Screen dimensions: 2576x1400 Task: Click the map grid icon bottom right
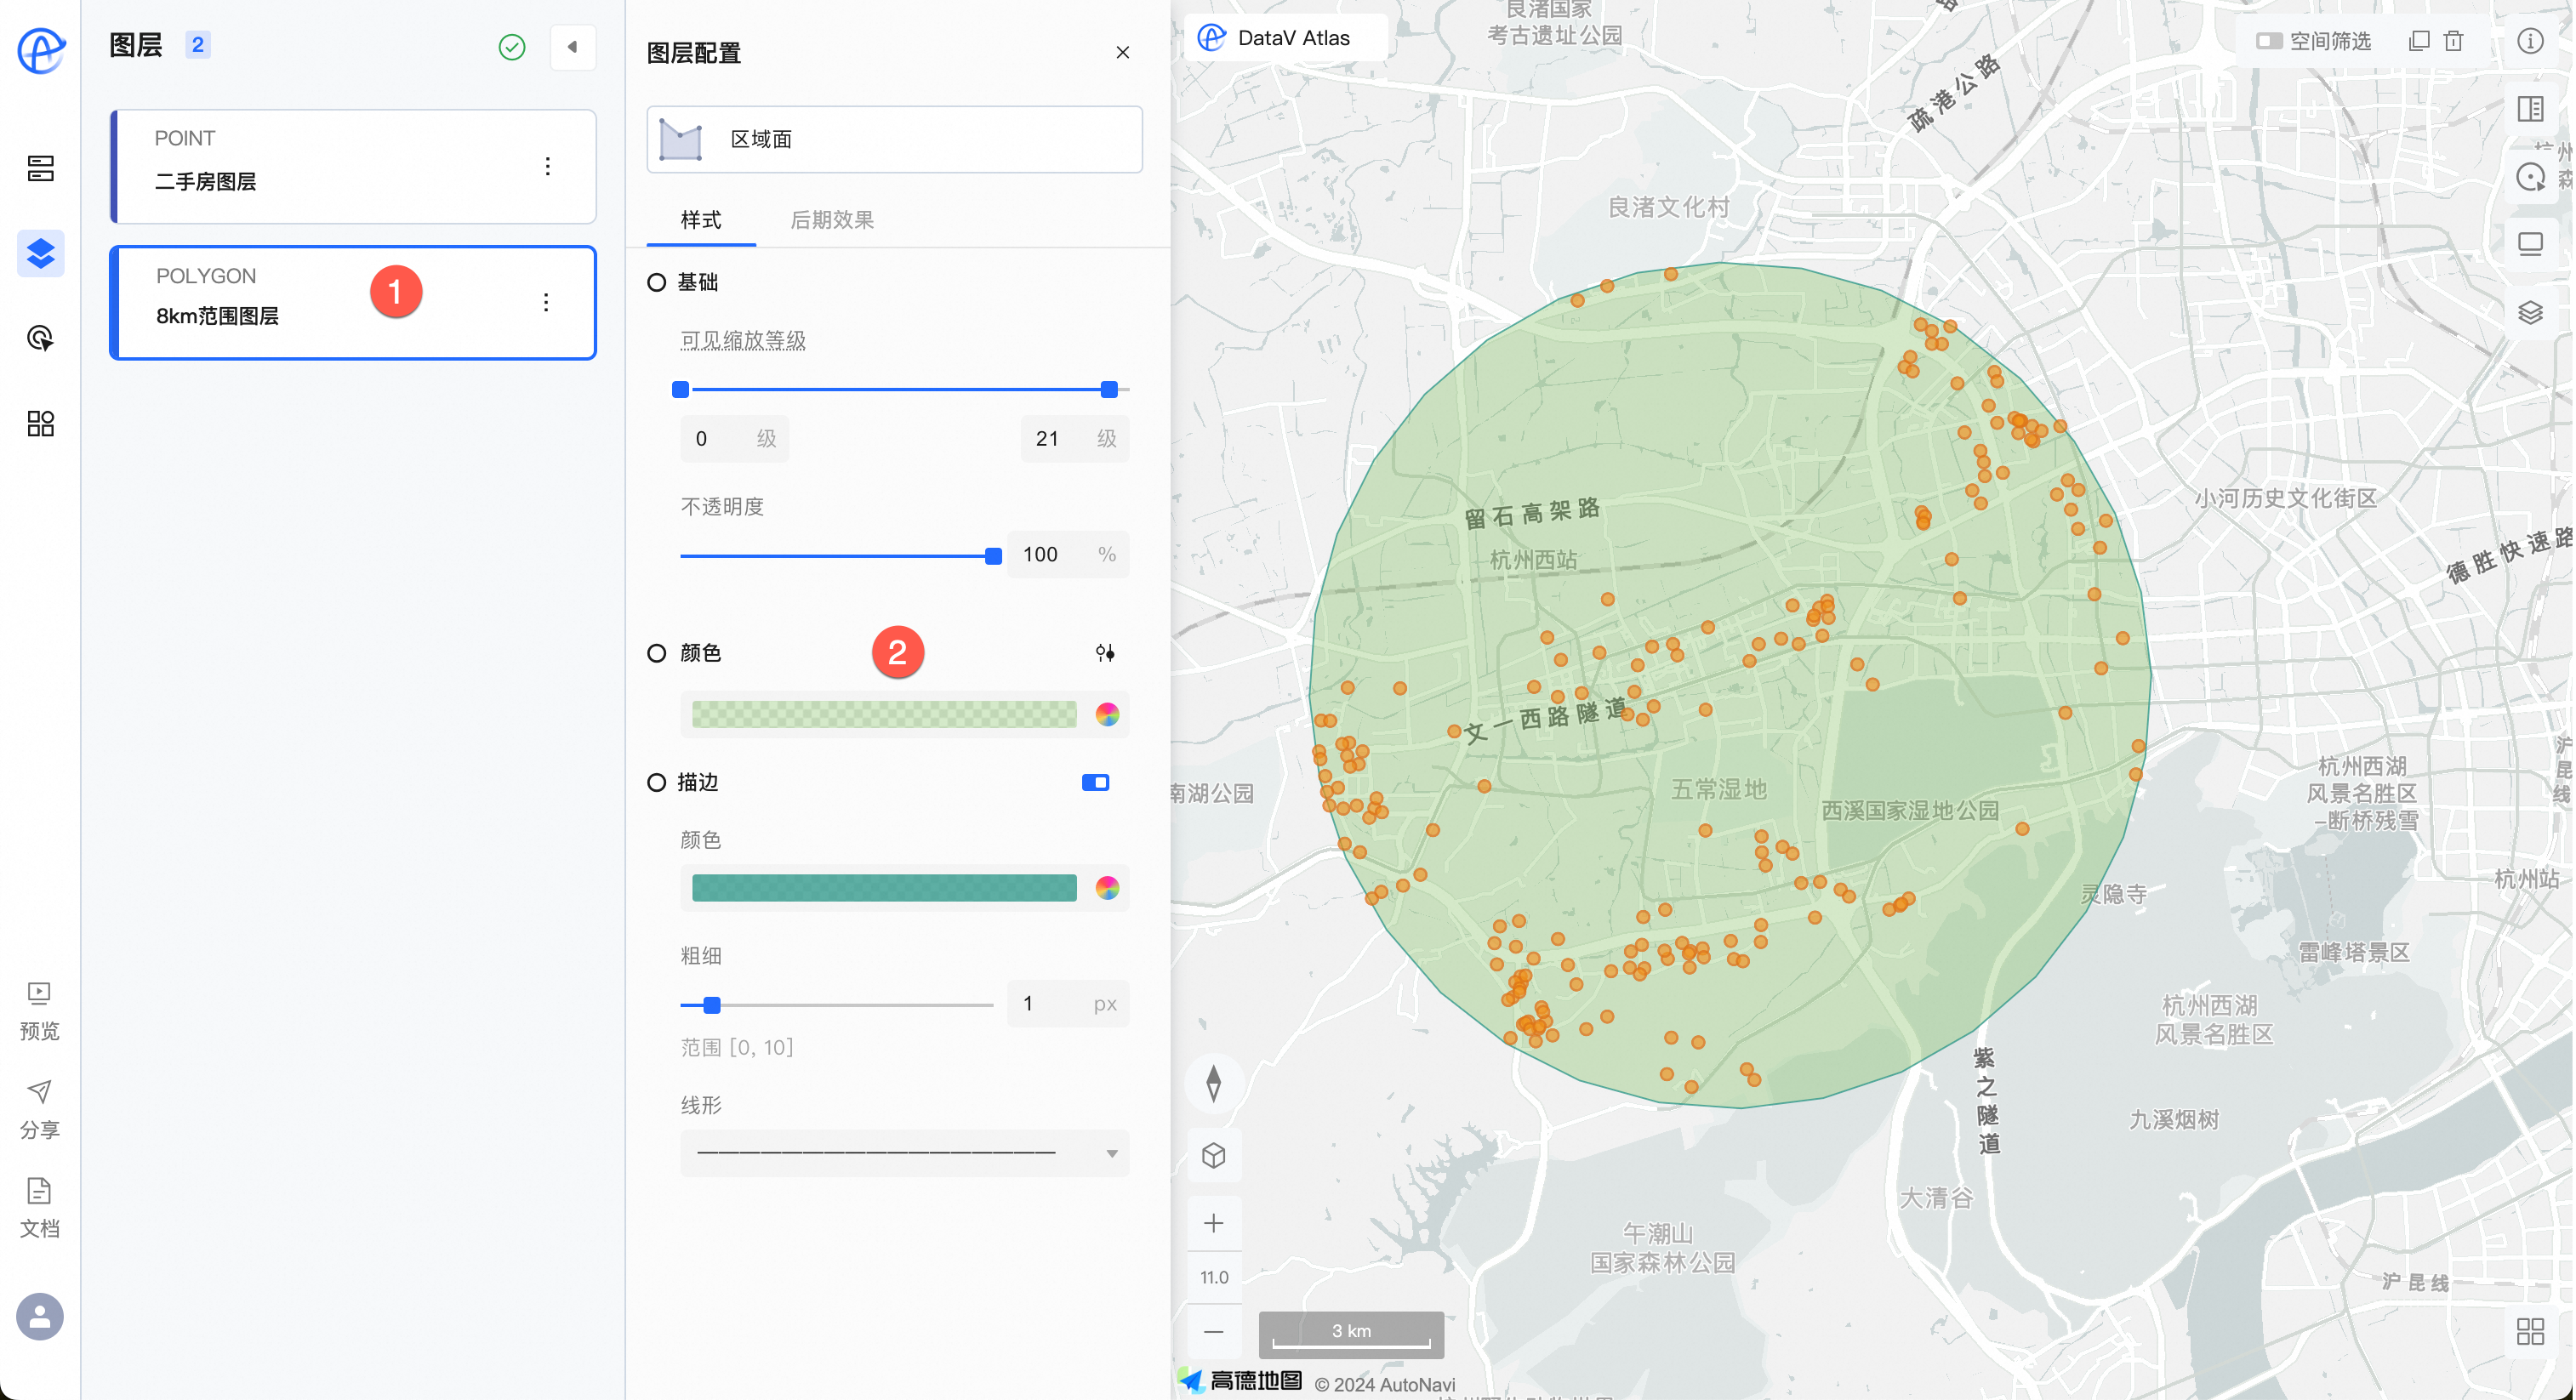click(x=2530, y=1332)
